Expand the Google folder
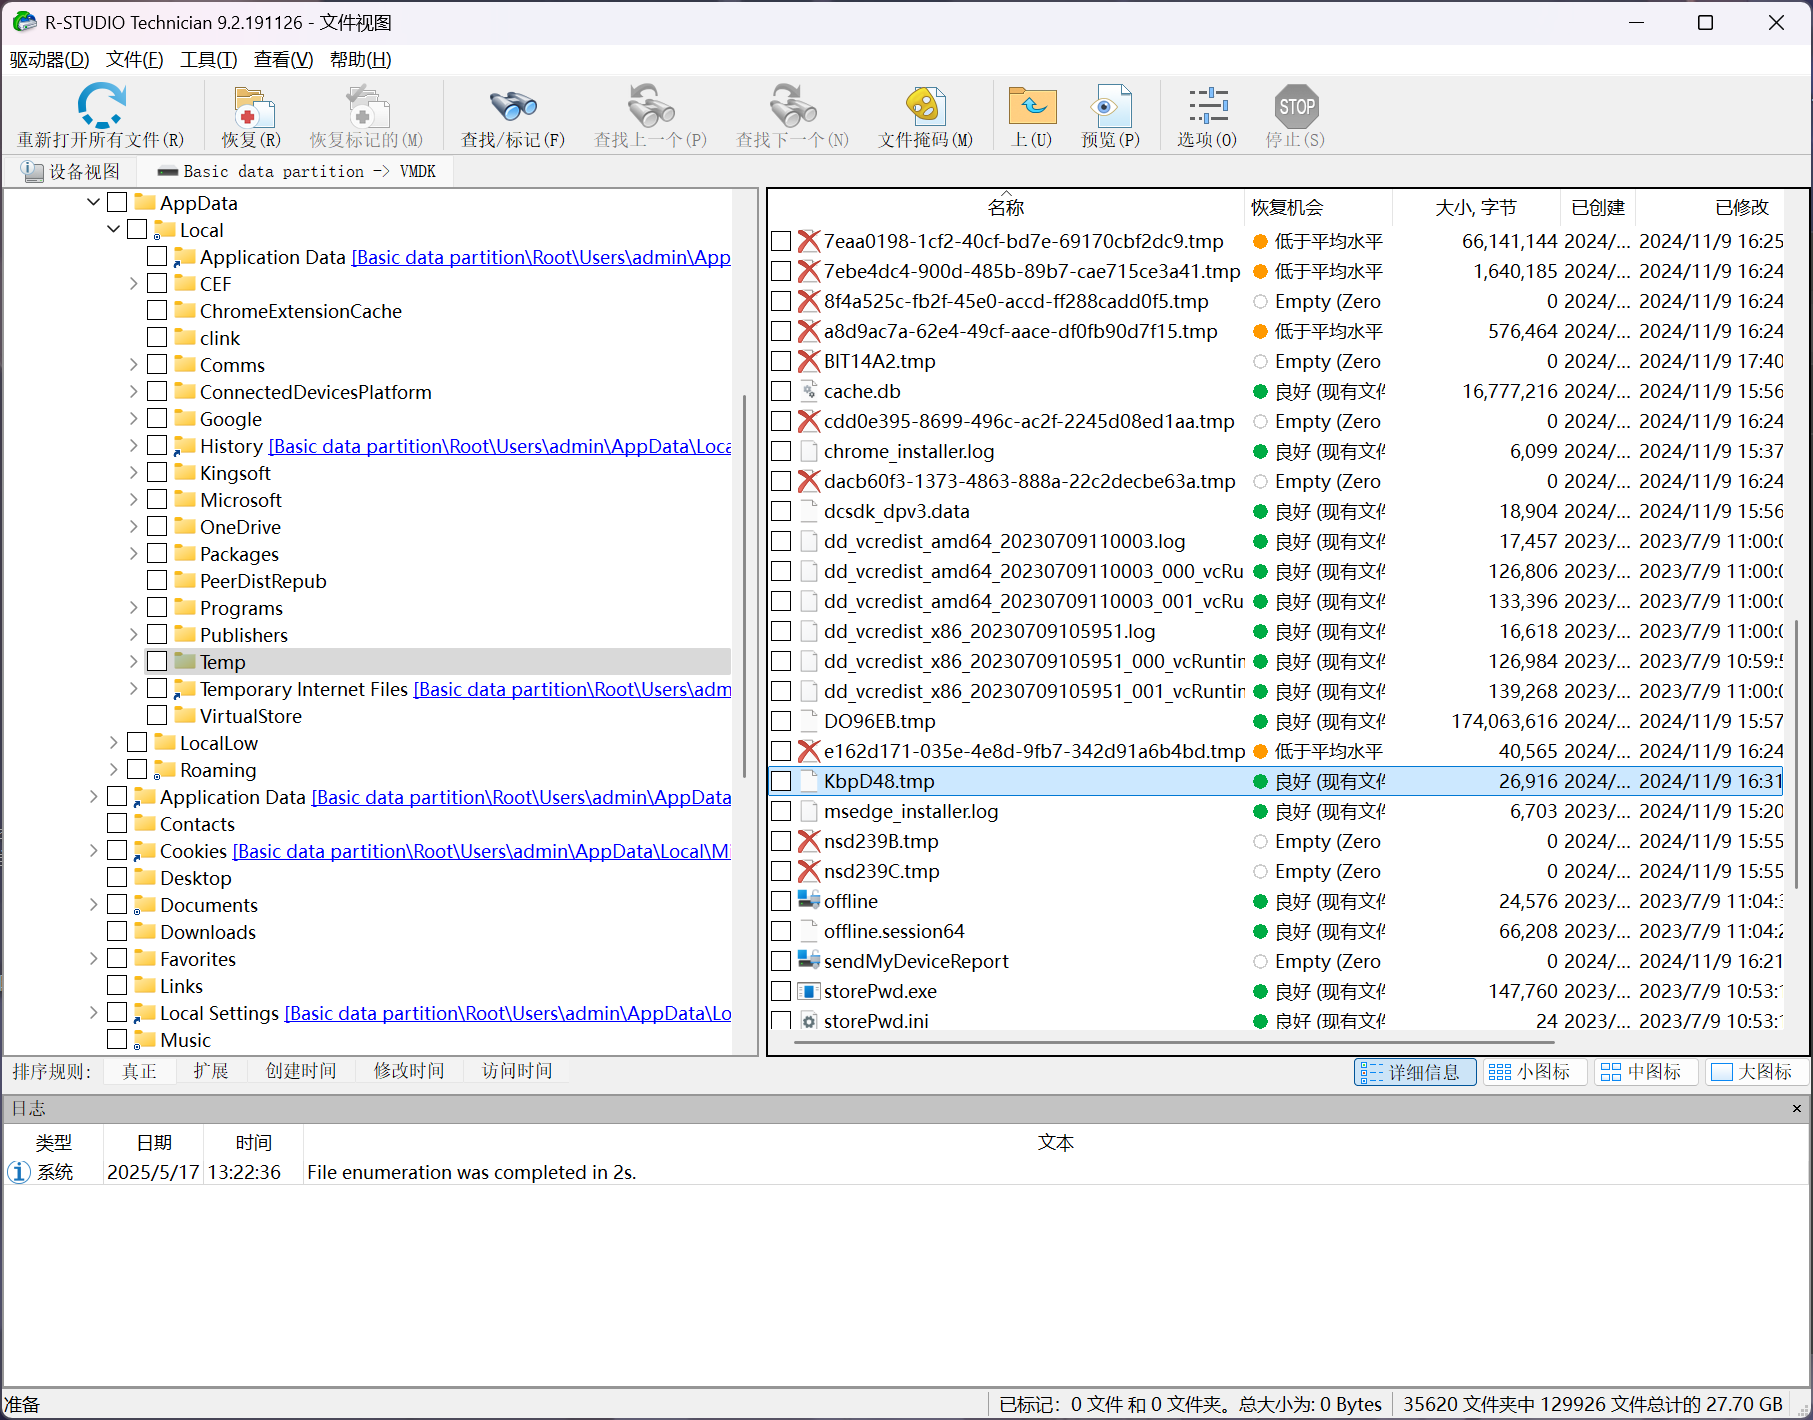Viewport: 1813px width, 1420px height. (x=134, y=418)
